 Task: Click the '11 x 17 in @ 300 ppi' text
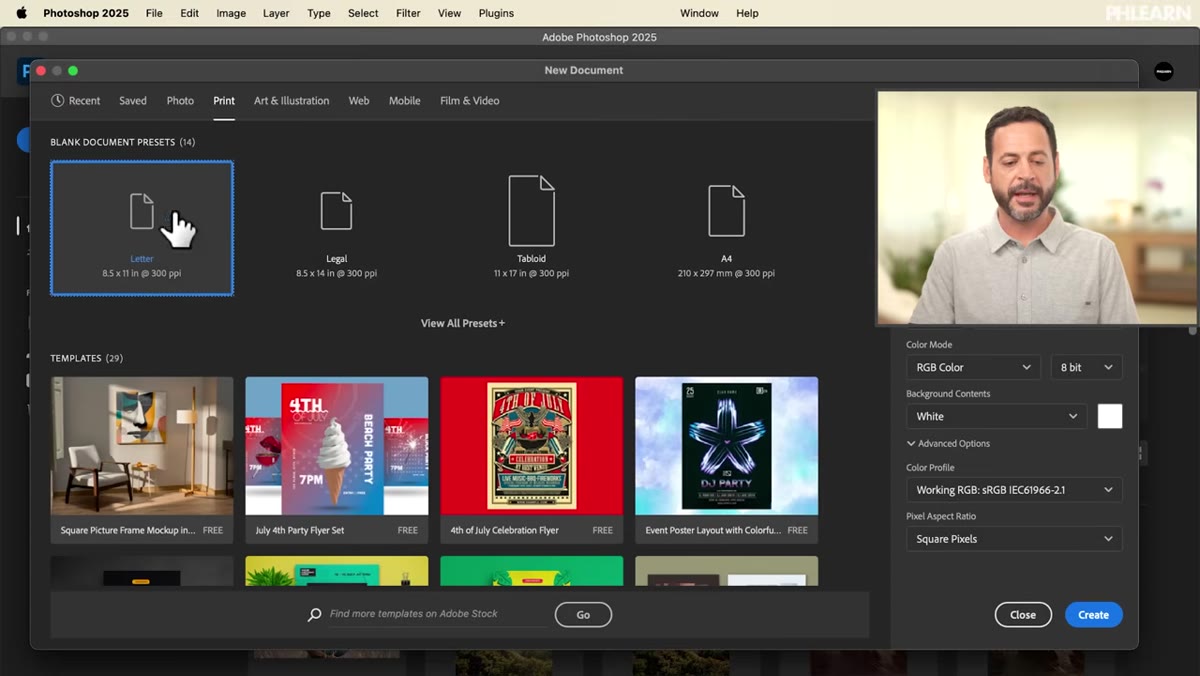click(531, 273)
